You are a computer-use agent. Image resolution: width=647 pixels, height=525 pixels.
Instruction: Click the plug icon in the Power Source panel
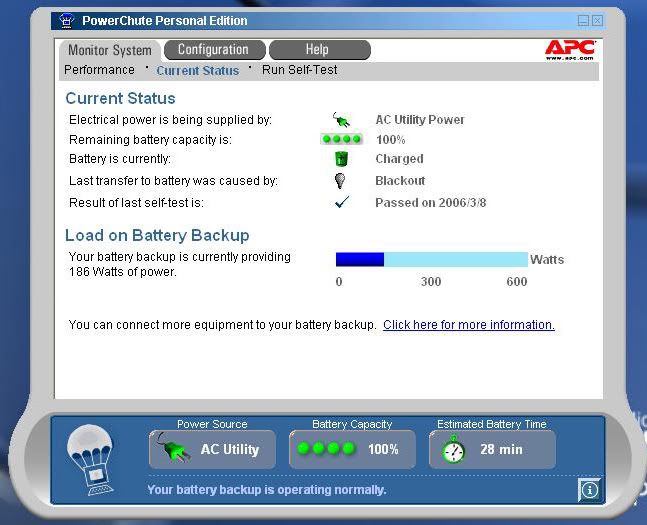tap(174, 448)
